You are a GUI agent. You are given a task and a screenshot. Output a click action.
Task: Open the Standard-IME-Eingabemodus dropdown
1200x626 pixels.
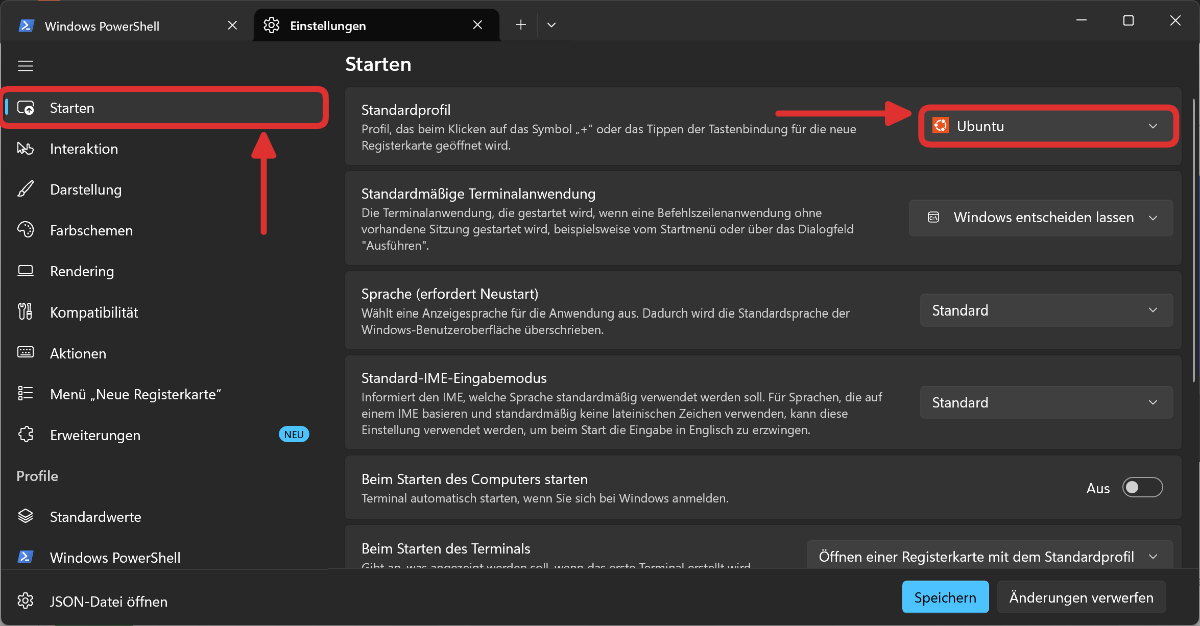pyautogui.click(x=1047, y=403)
